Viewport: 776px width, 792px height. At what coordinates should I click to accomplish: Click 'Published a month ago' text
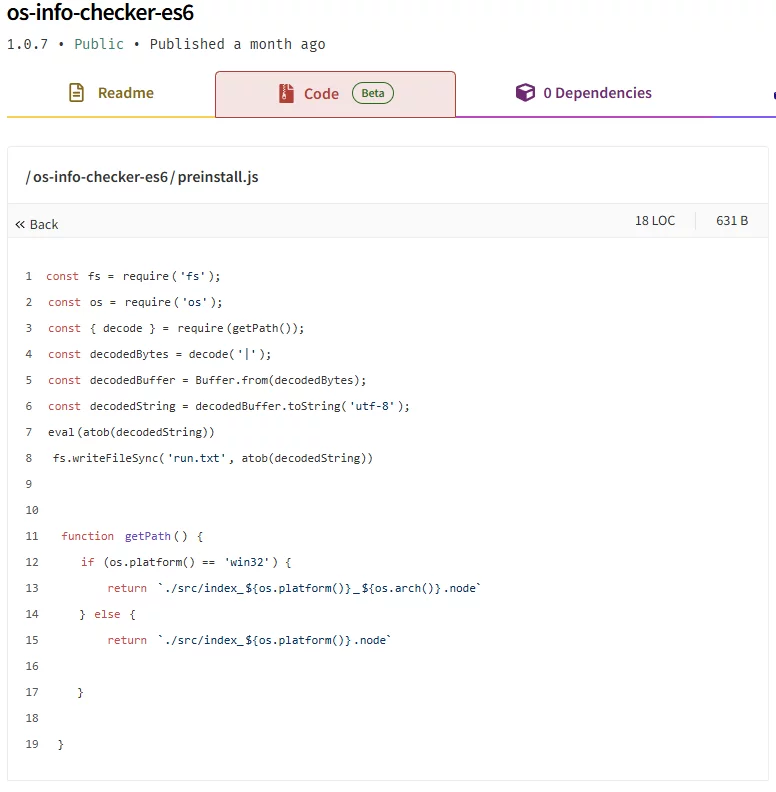237,44
